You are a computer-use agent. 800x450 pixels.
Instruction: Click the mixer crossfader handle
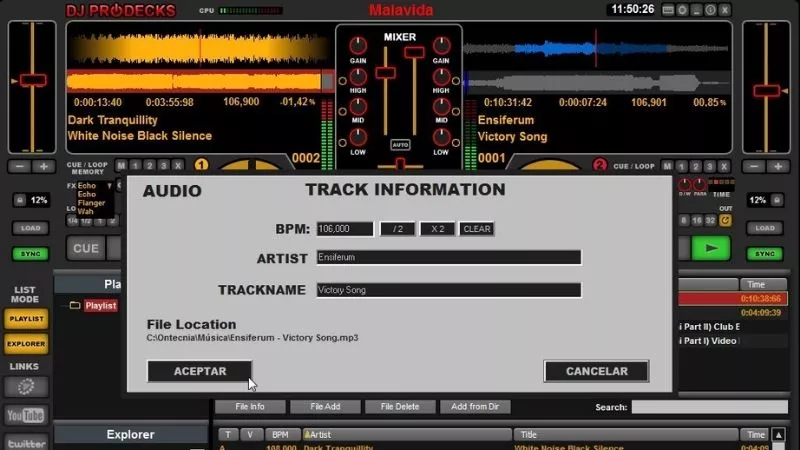point(401,164)
